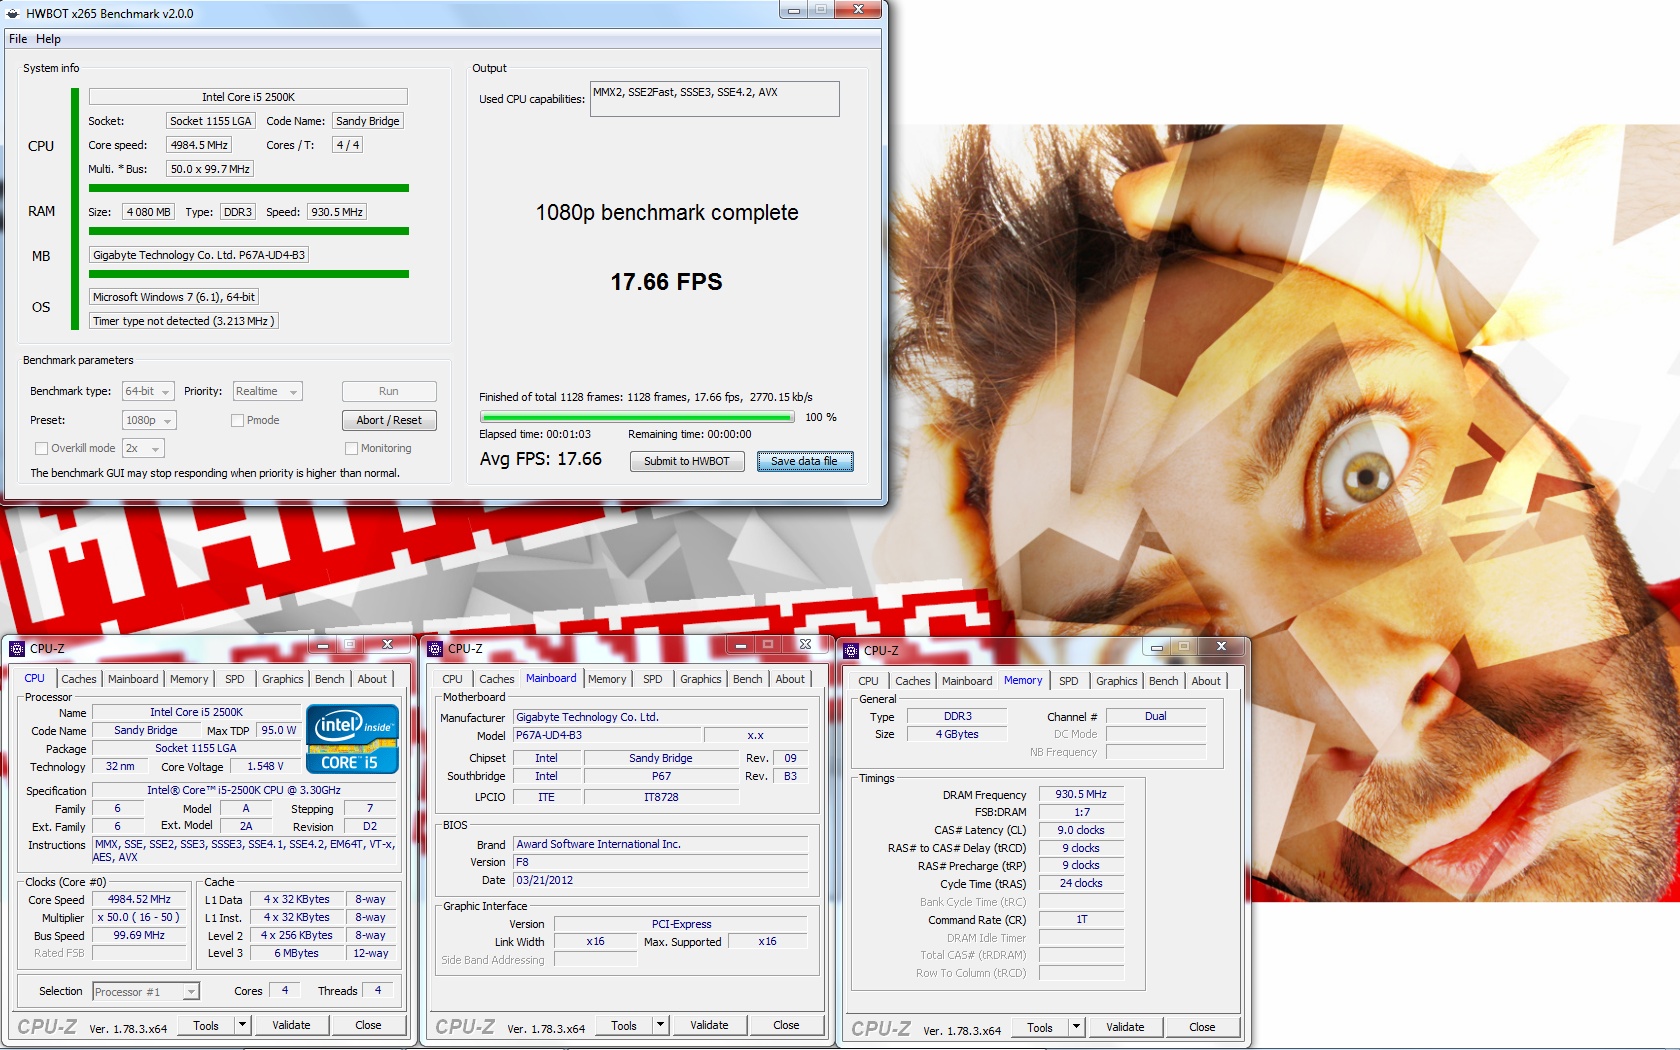Click the Save data file button

point(805,462)
